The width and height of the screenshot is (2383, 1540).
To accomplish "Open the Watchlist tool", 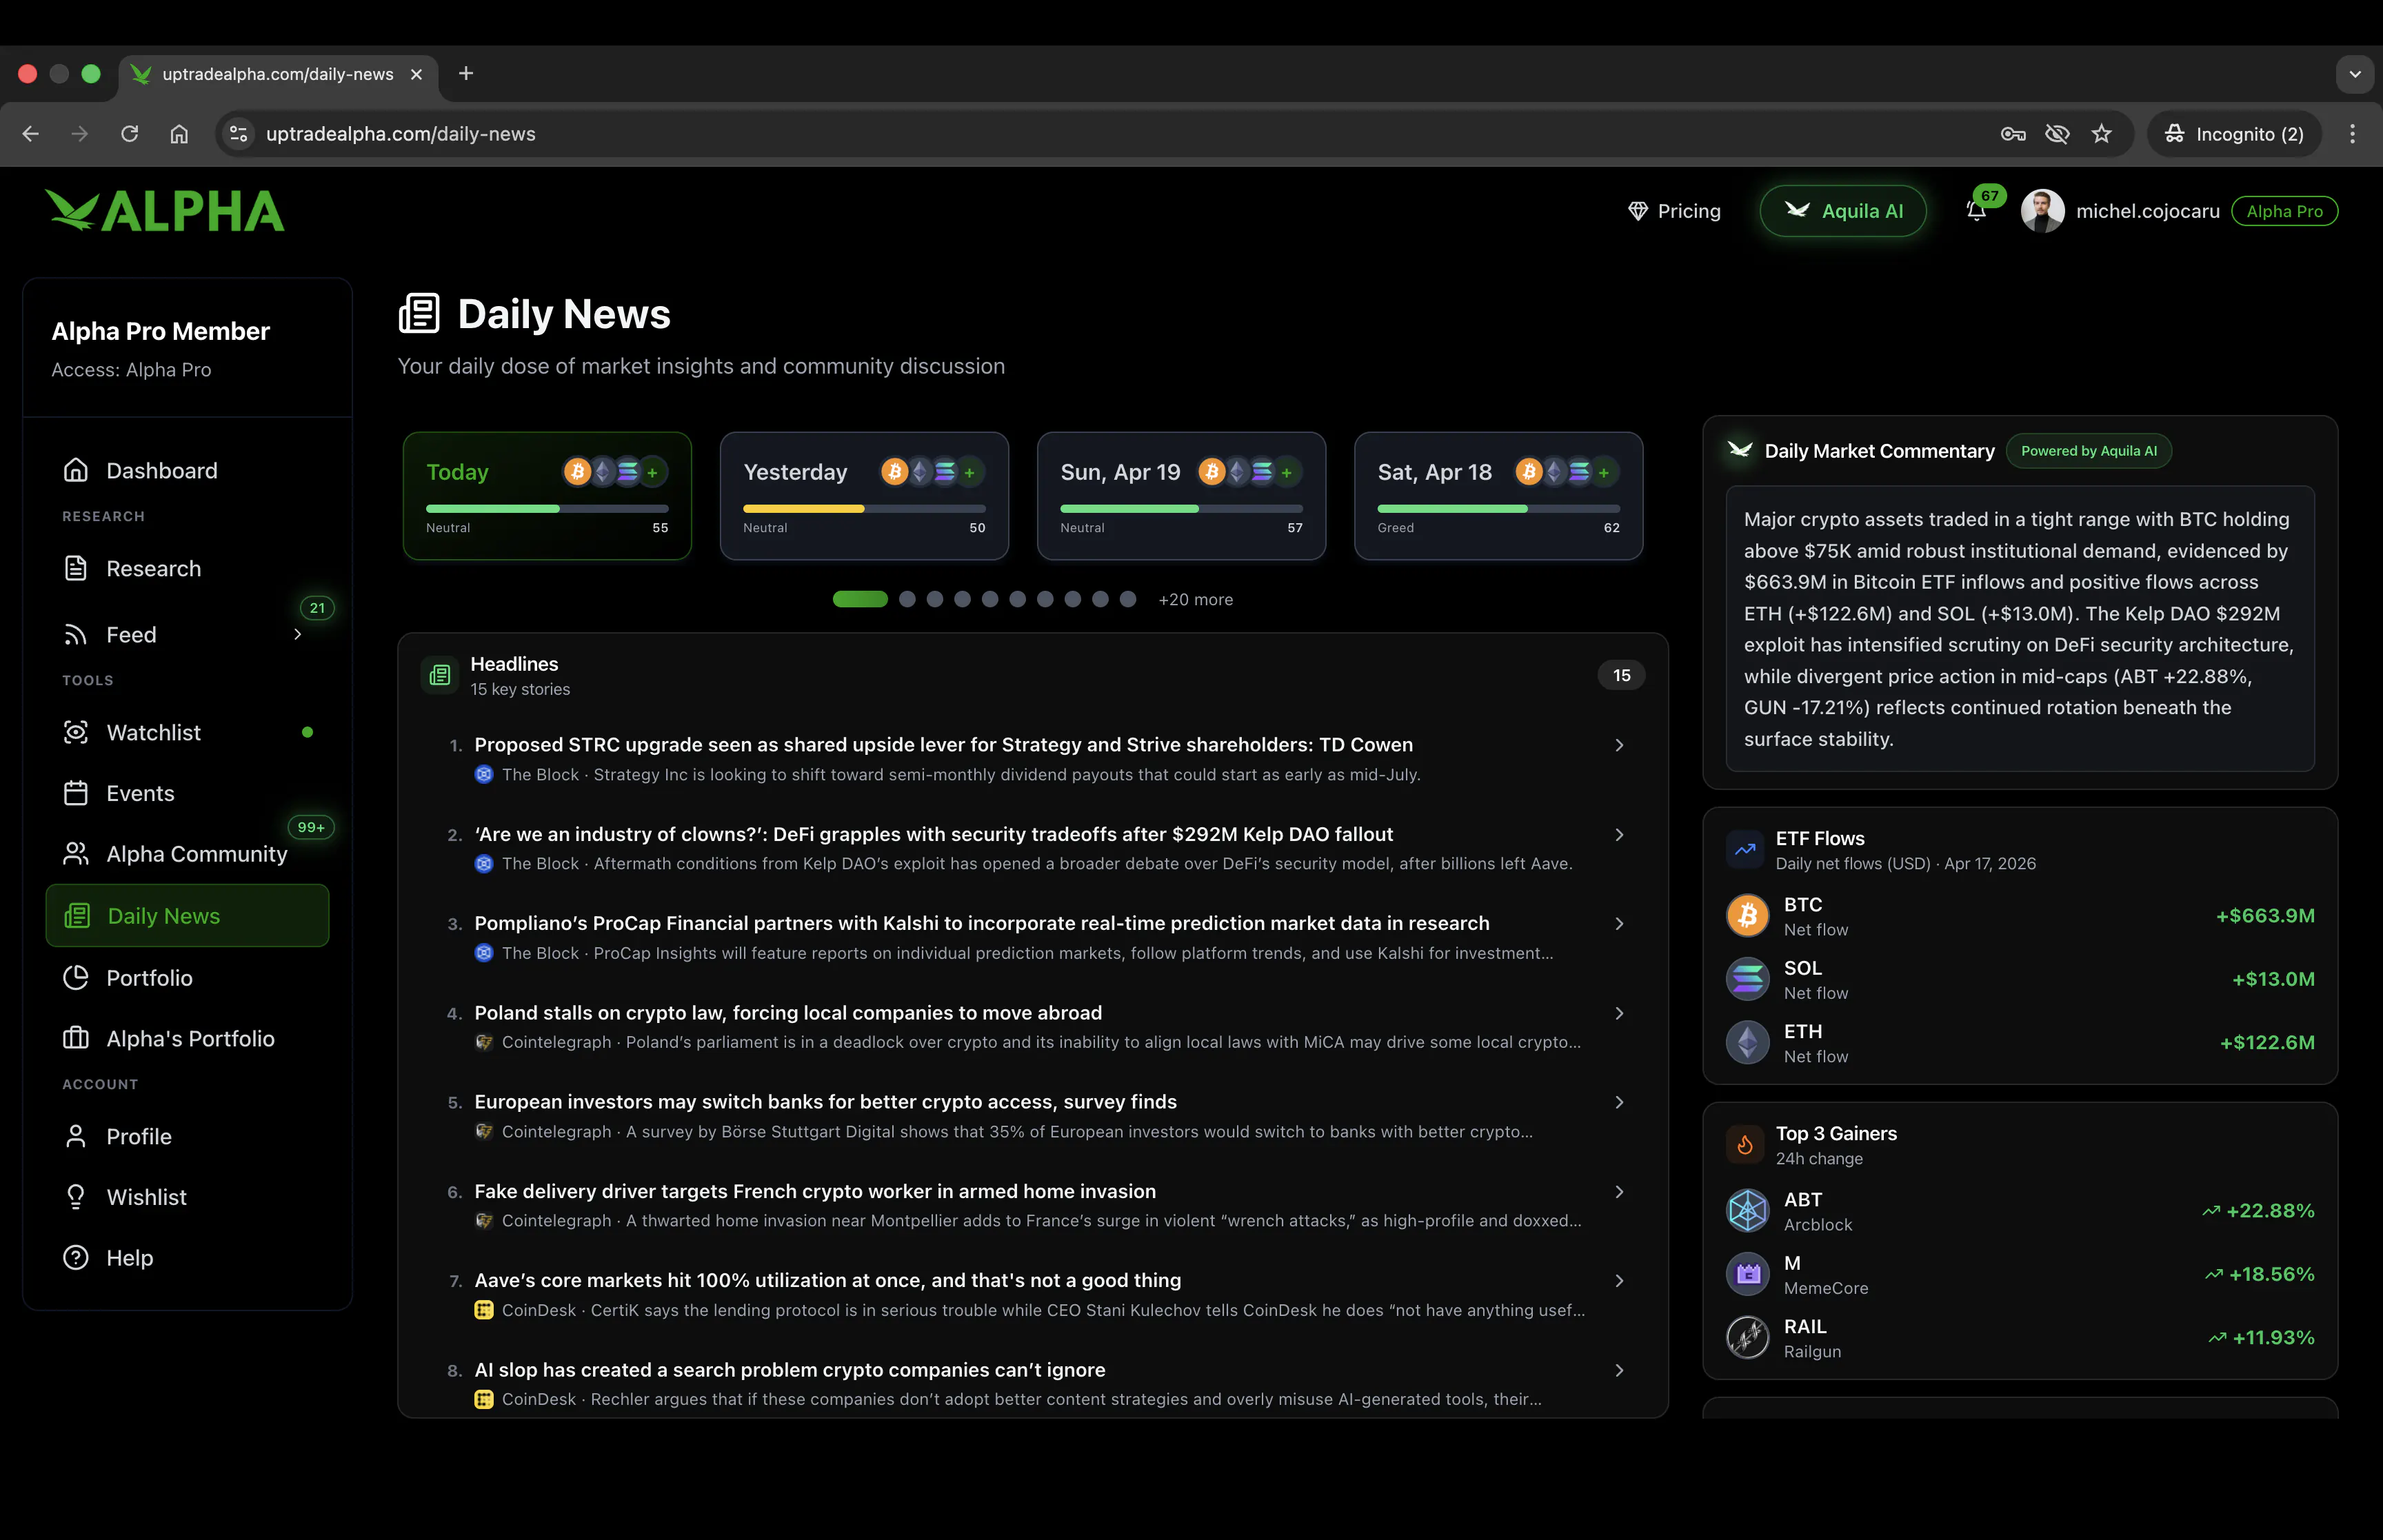I will 187,732.
